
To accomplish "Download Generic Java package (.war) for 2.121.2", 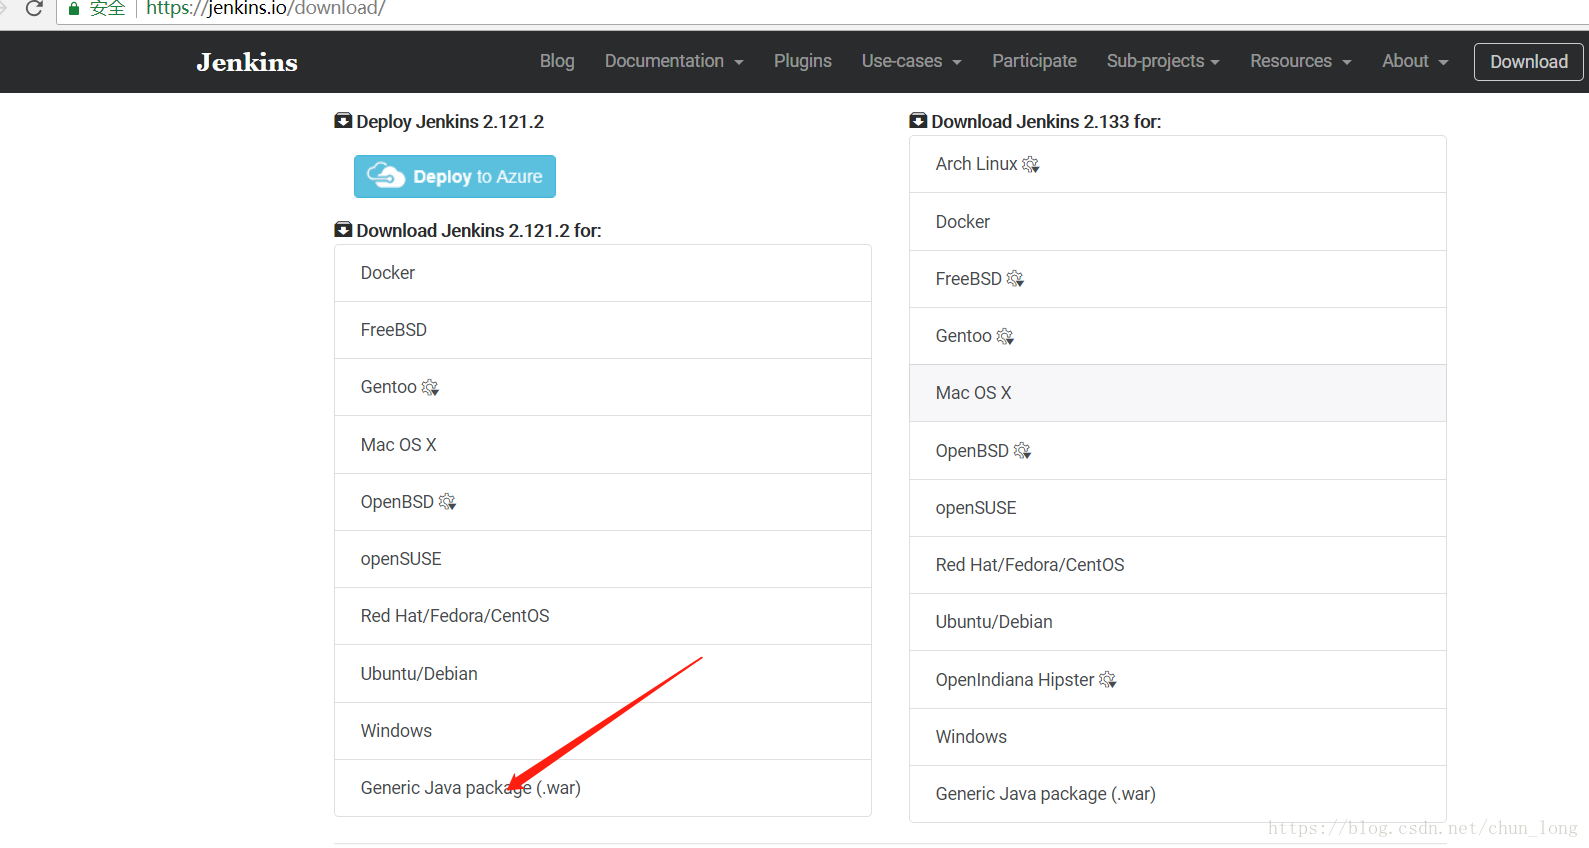I will pyautogui.click(x=603, y=788).
